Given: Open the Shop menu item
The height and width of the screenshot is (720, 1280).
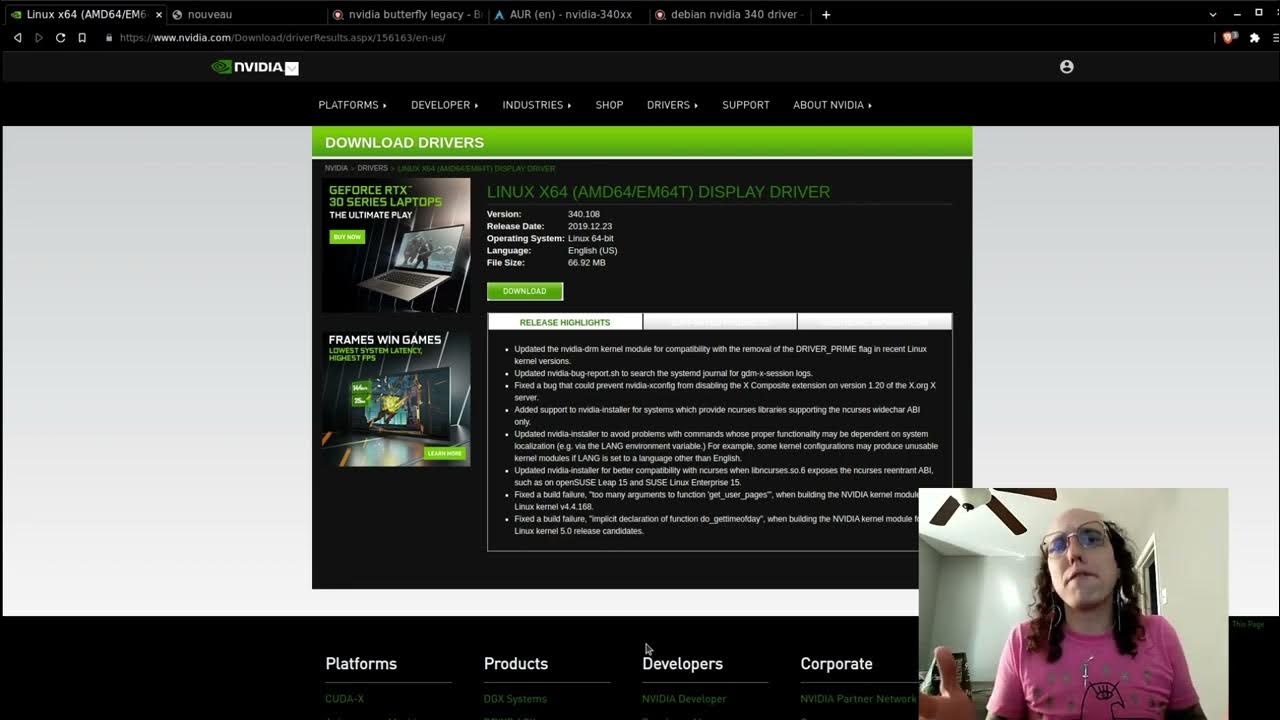Looking at the screenshot, I should coord(609,105).
